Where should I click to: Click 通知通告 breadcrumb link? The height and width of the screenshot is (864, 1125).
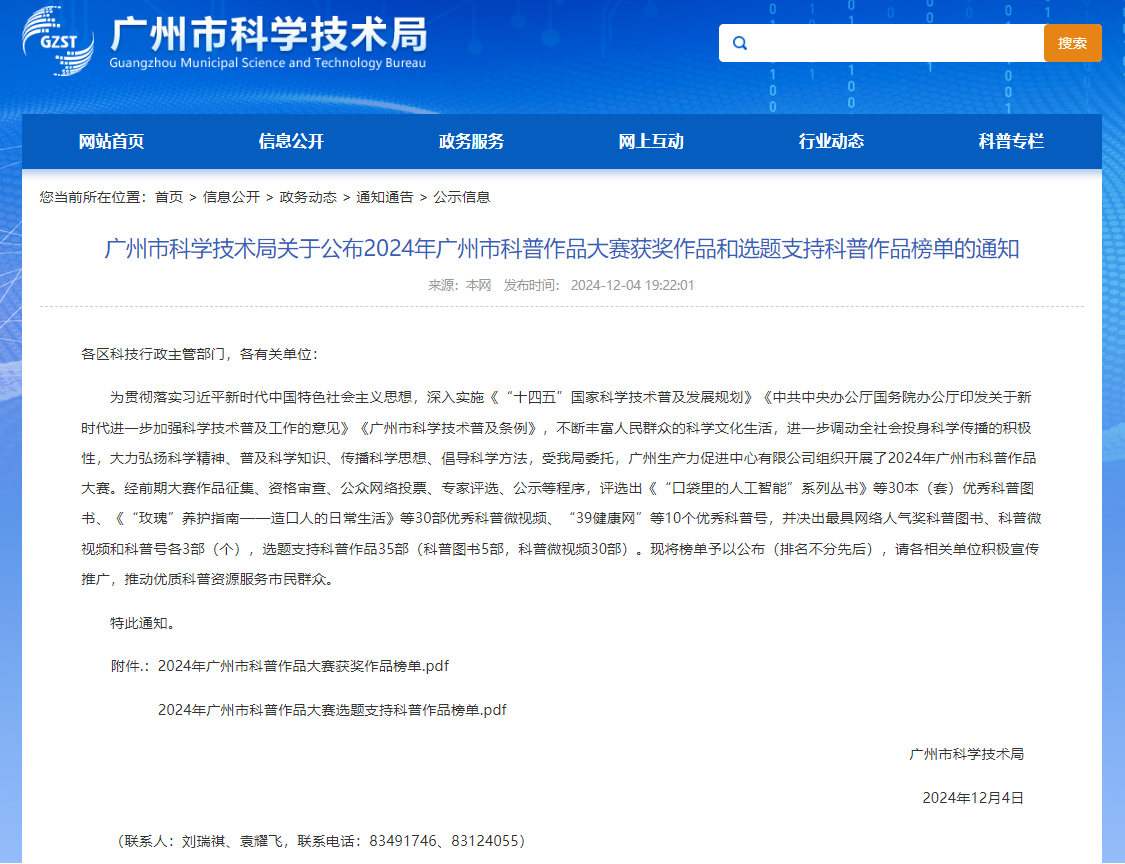385,197
